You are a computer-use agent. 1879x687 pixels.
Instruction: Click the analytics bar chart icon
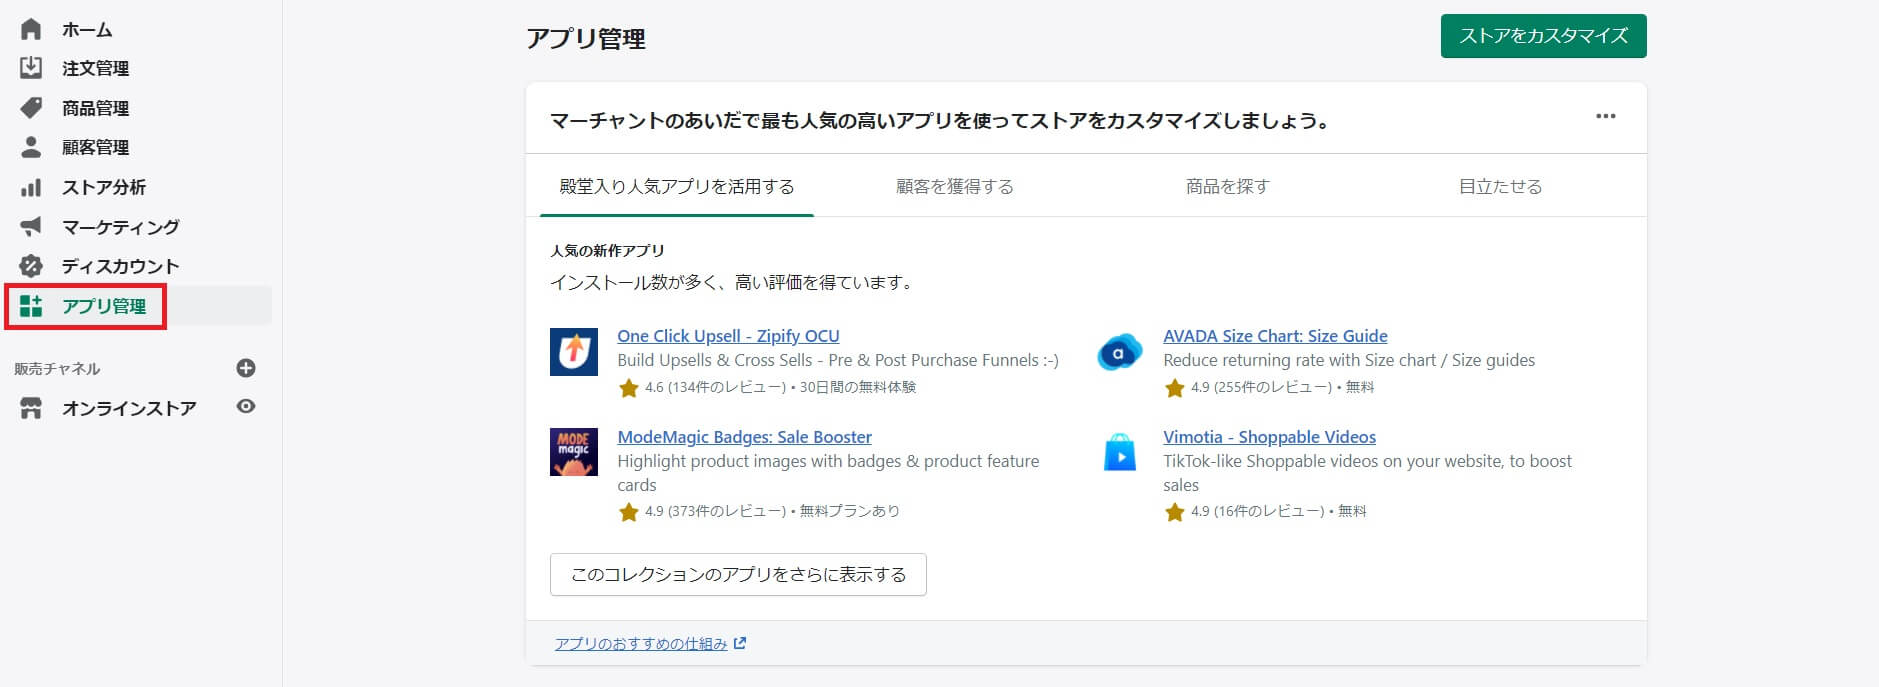click(31, 187)
